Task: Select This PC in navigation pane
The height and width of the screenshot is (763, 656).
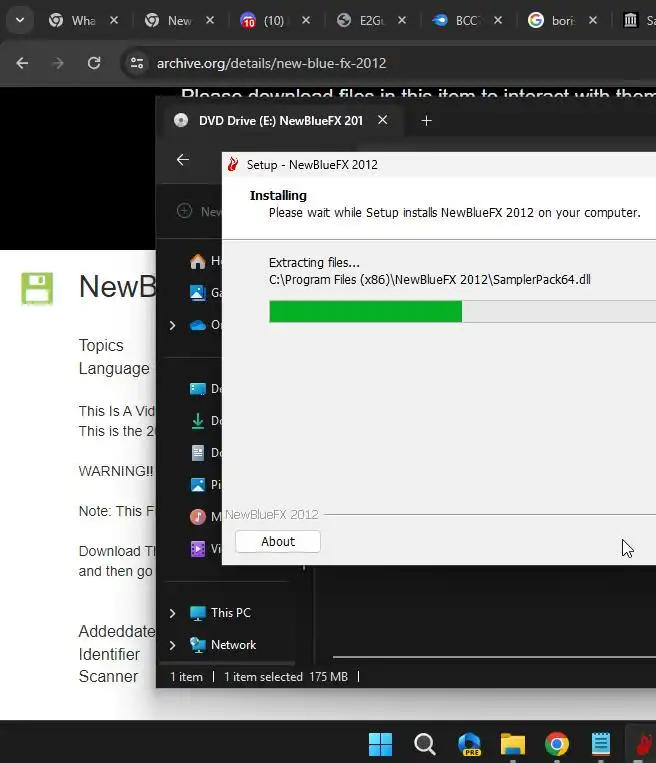Action: click(x=220, y=613)
